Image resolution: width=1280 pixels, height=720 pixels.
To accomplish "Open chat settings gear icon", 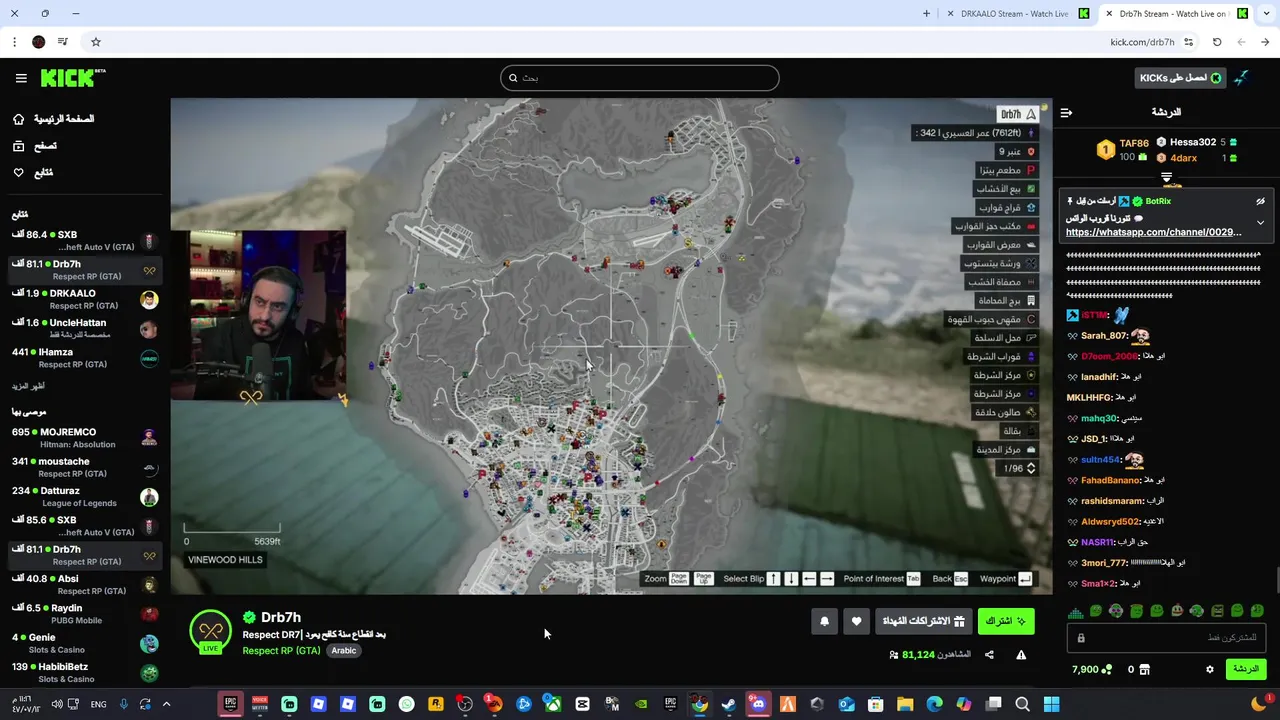I will pyautogui.click(x=1210, y=669).
